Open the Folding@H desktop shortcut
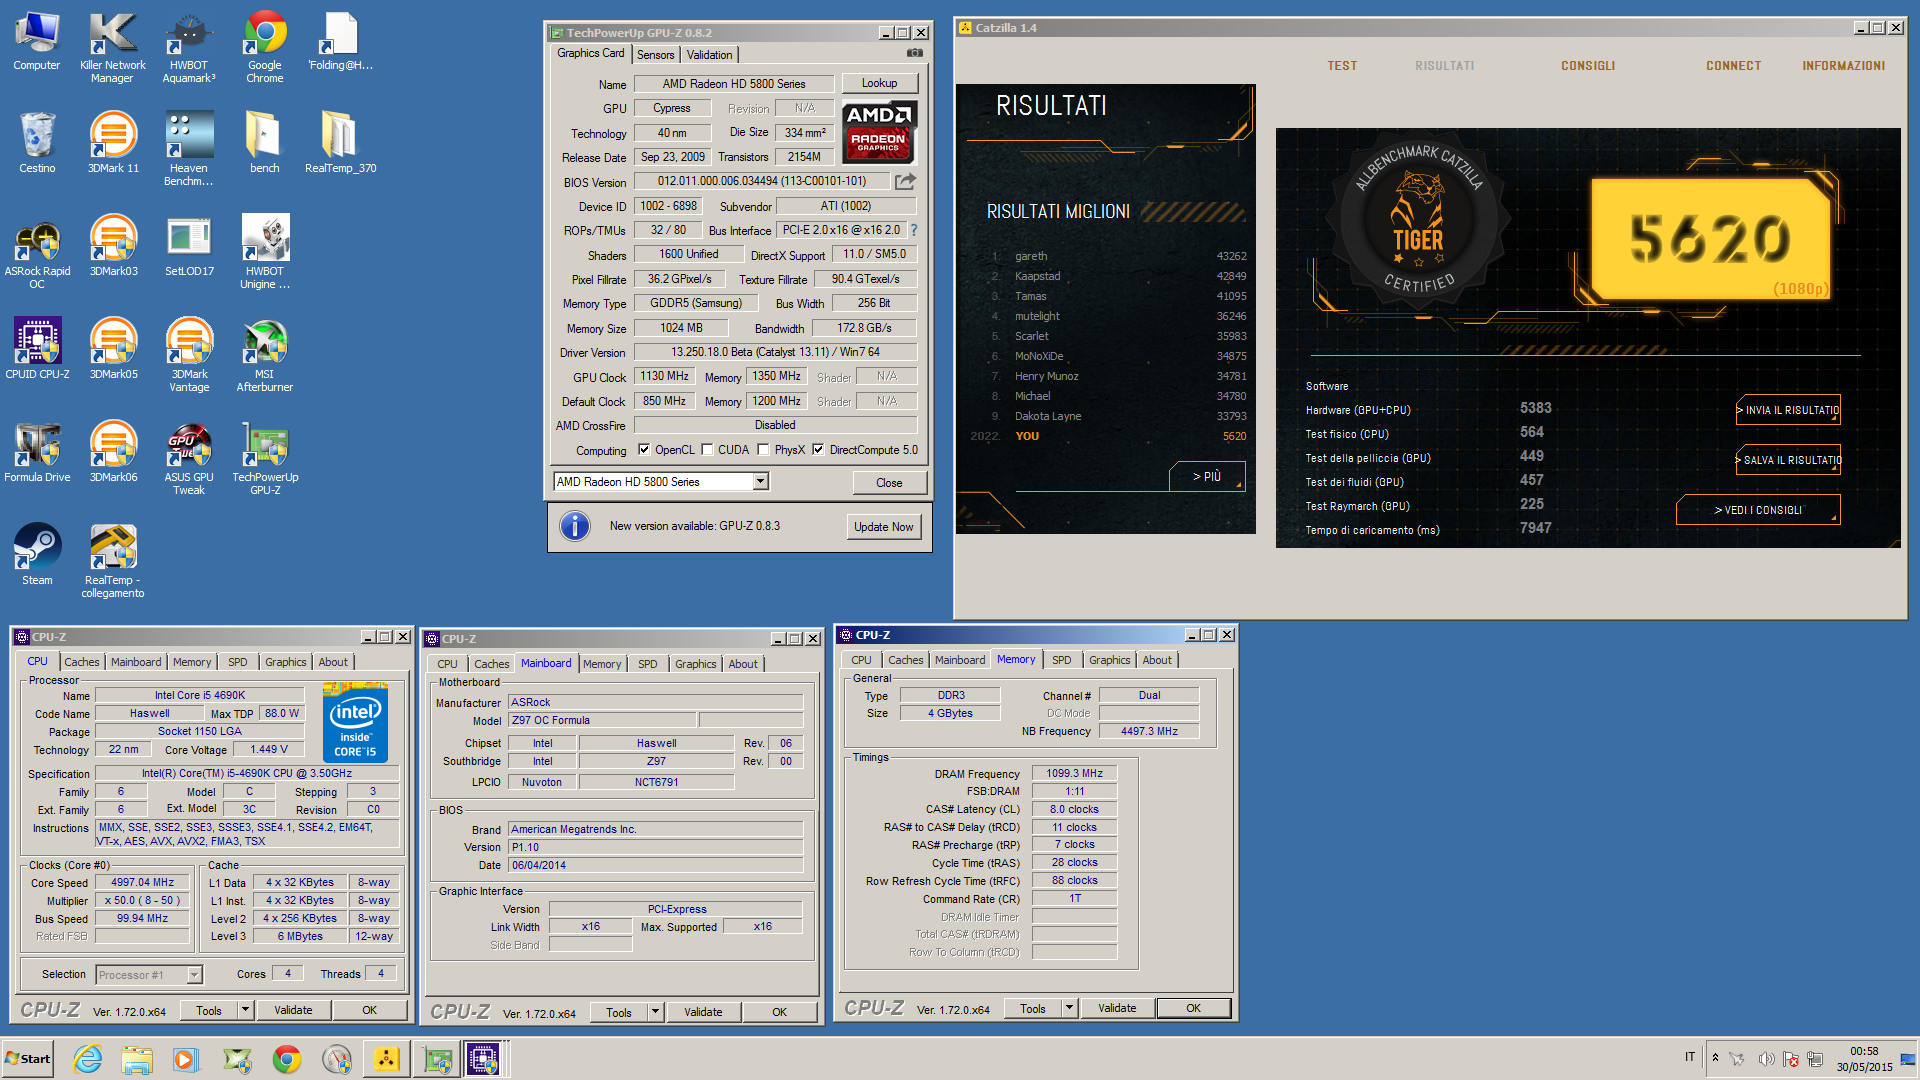Screen dimensions: 1920x1080 coord(340,42)
